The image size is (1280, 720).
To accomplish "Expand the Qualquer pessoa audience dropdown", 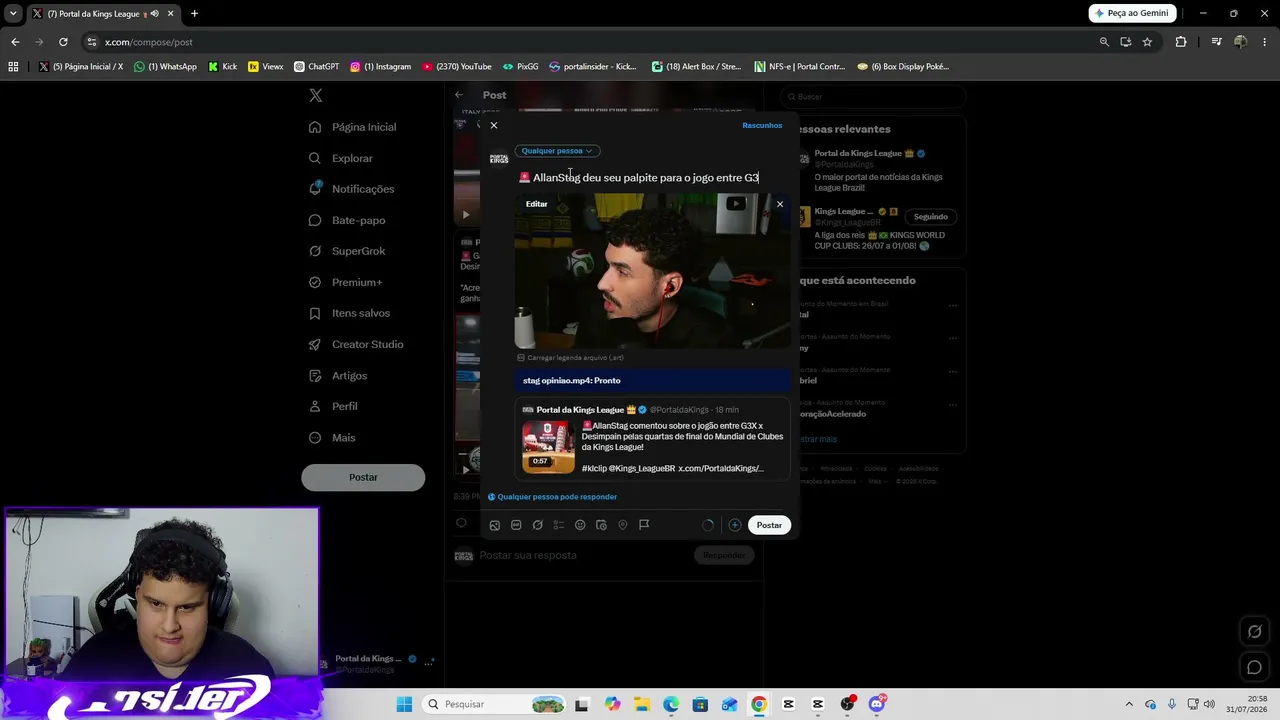I will [557, 151].
